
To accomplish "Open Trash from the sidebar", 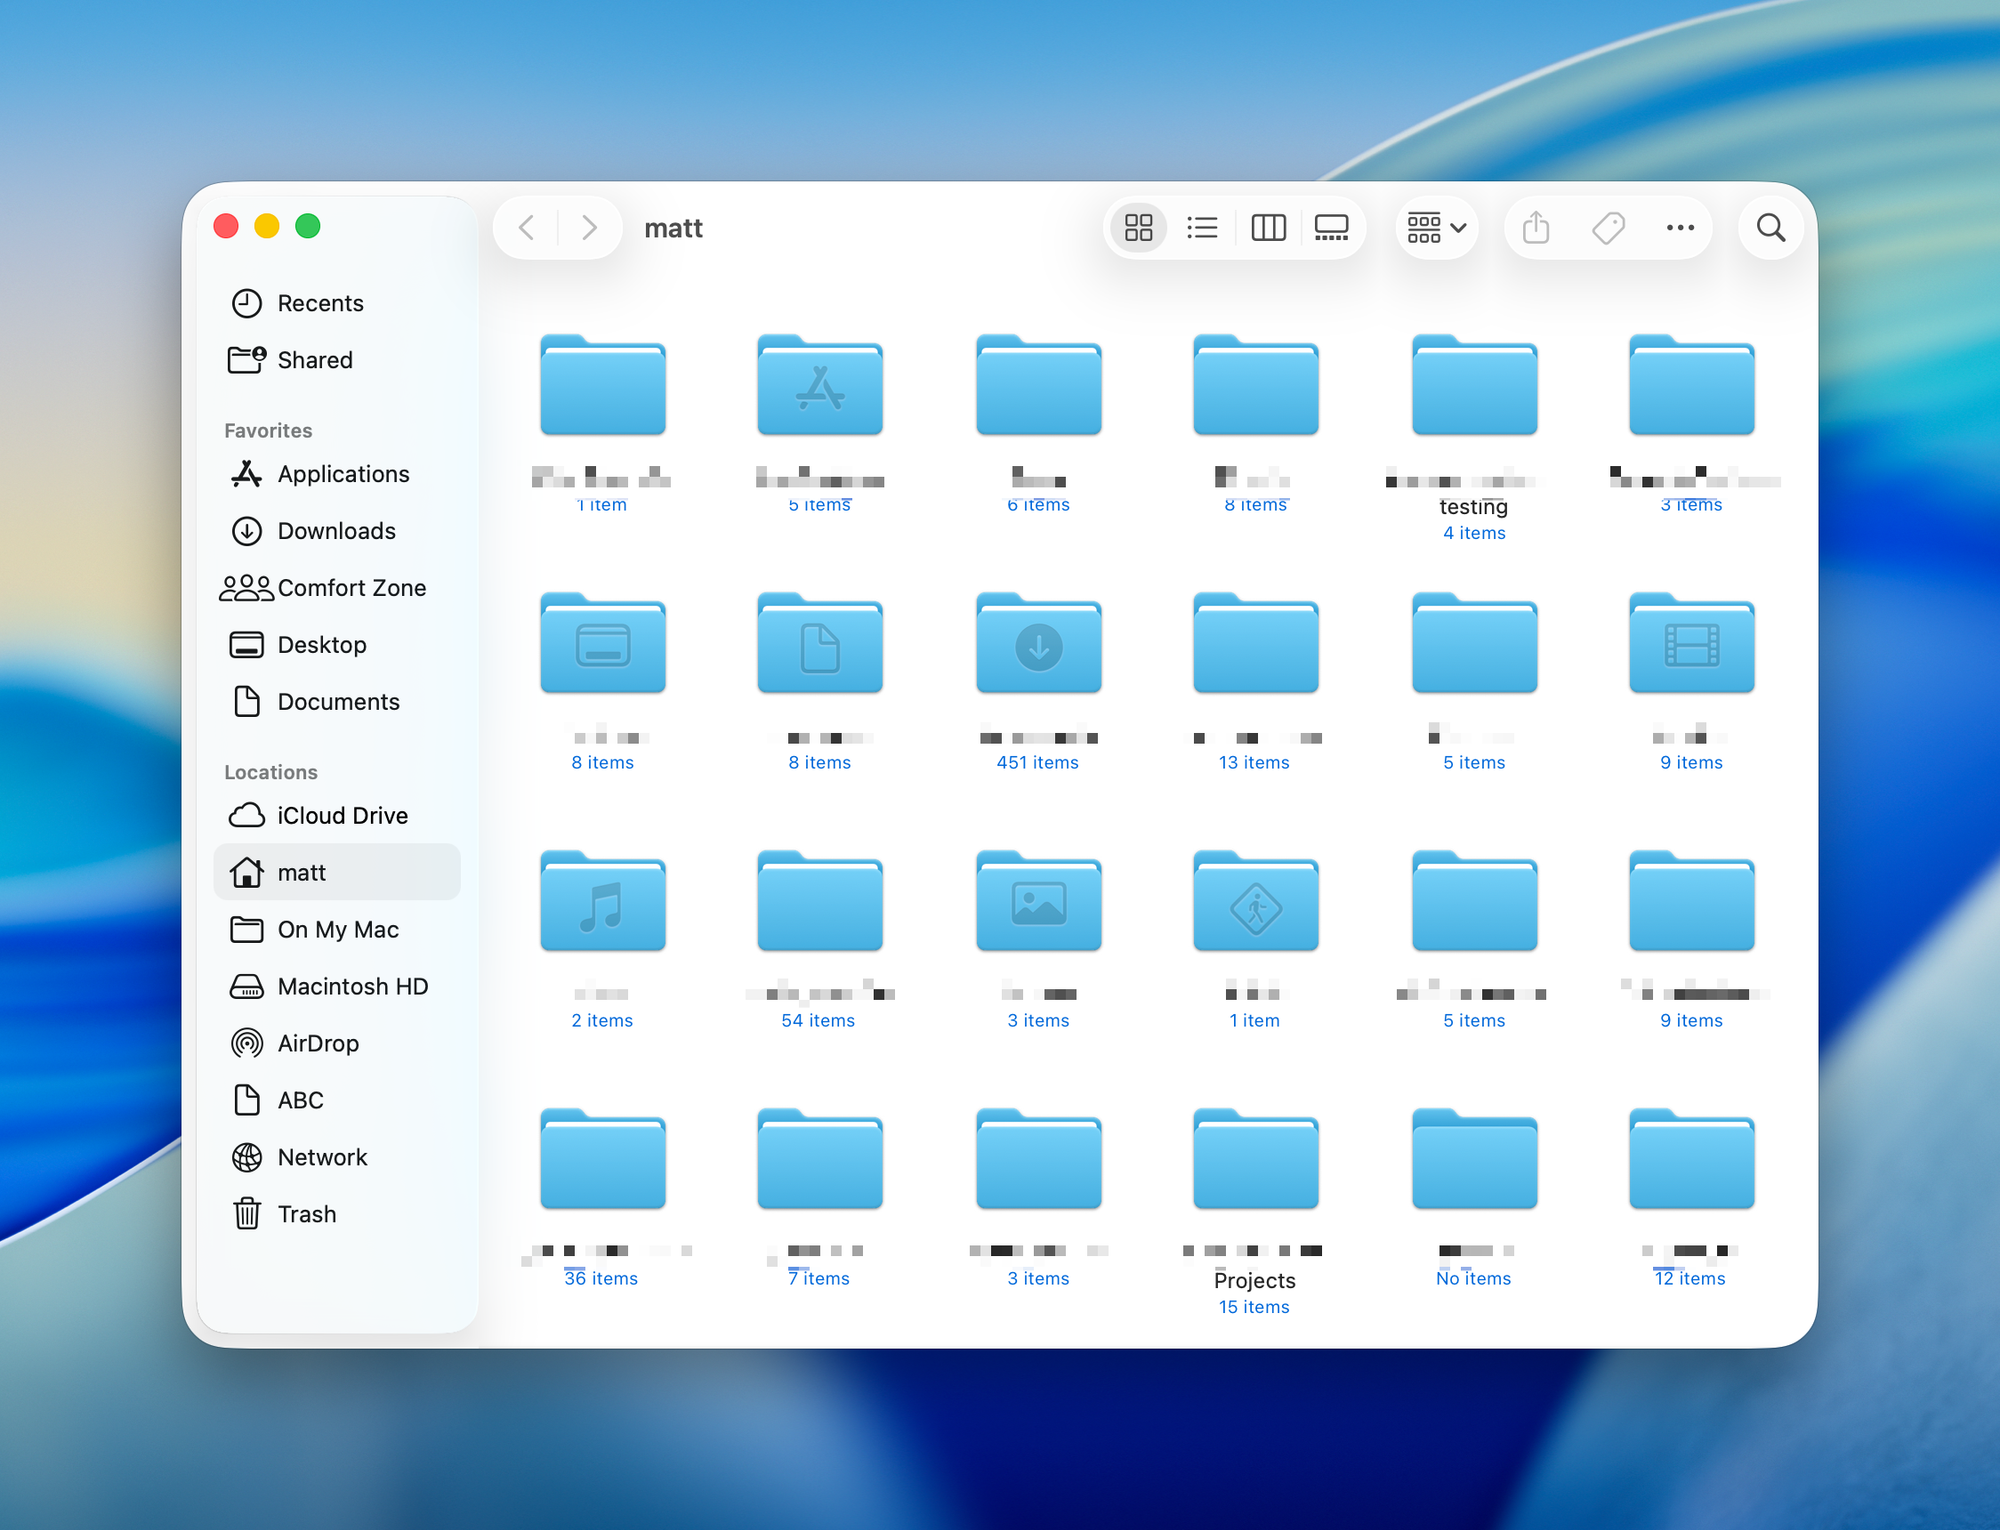I will coord(306,1214).
